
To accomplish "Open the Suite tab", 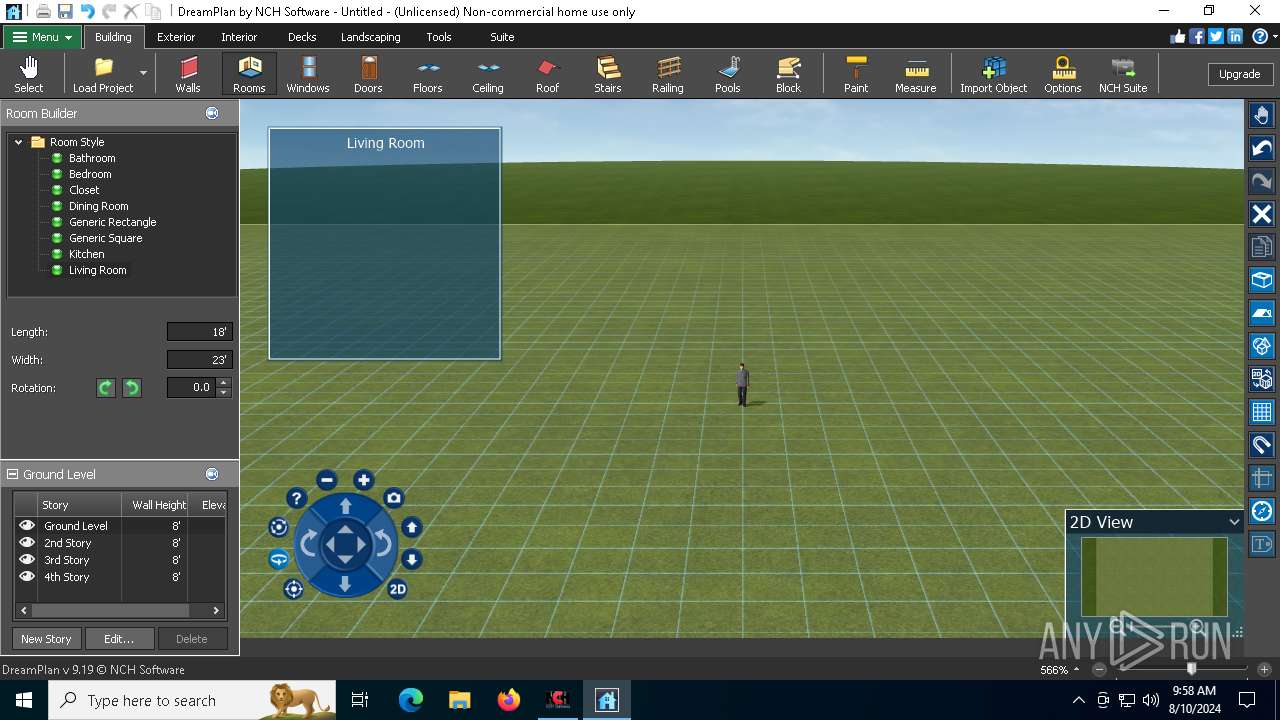I will click(502, 37).
